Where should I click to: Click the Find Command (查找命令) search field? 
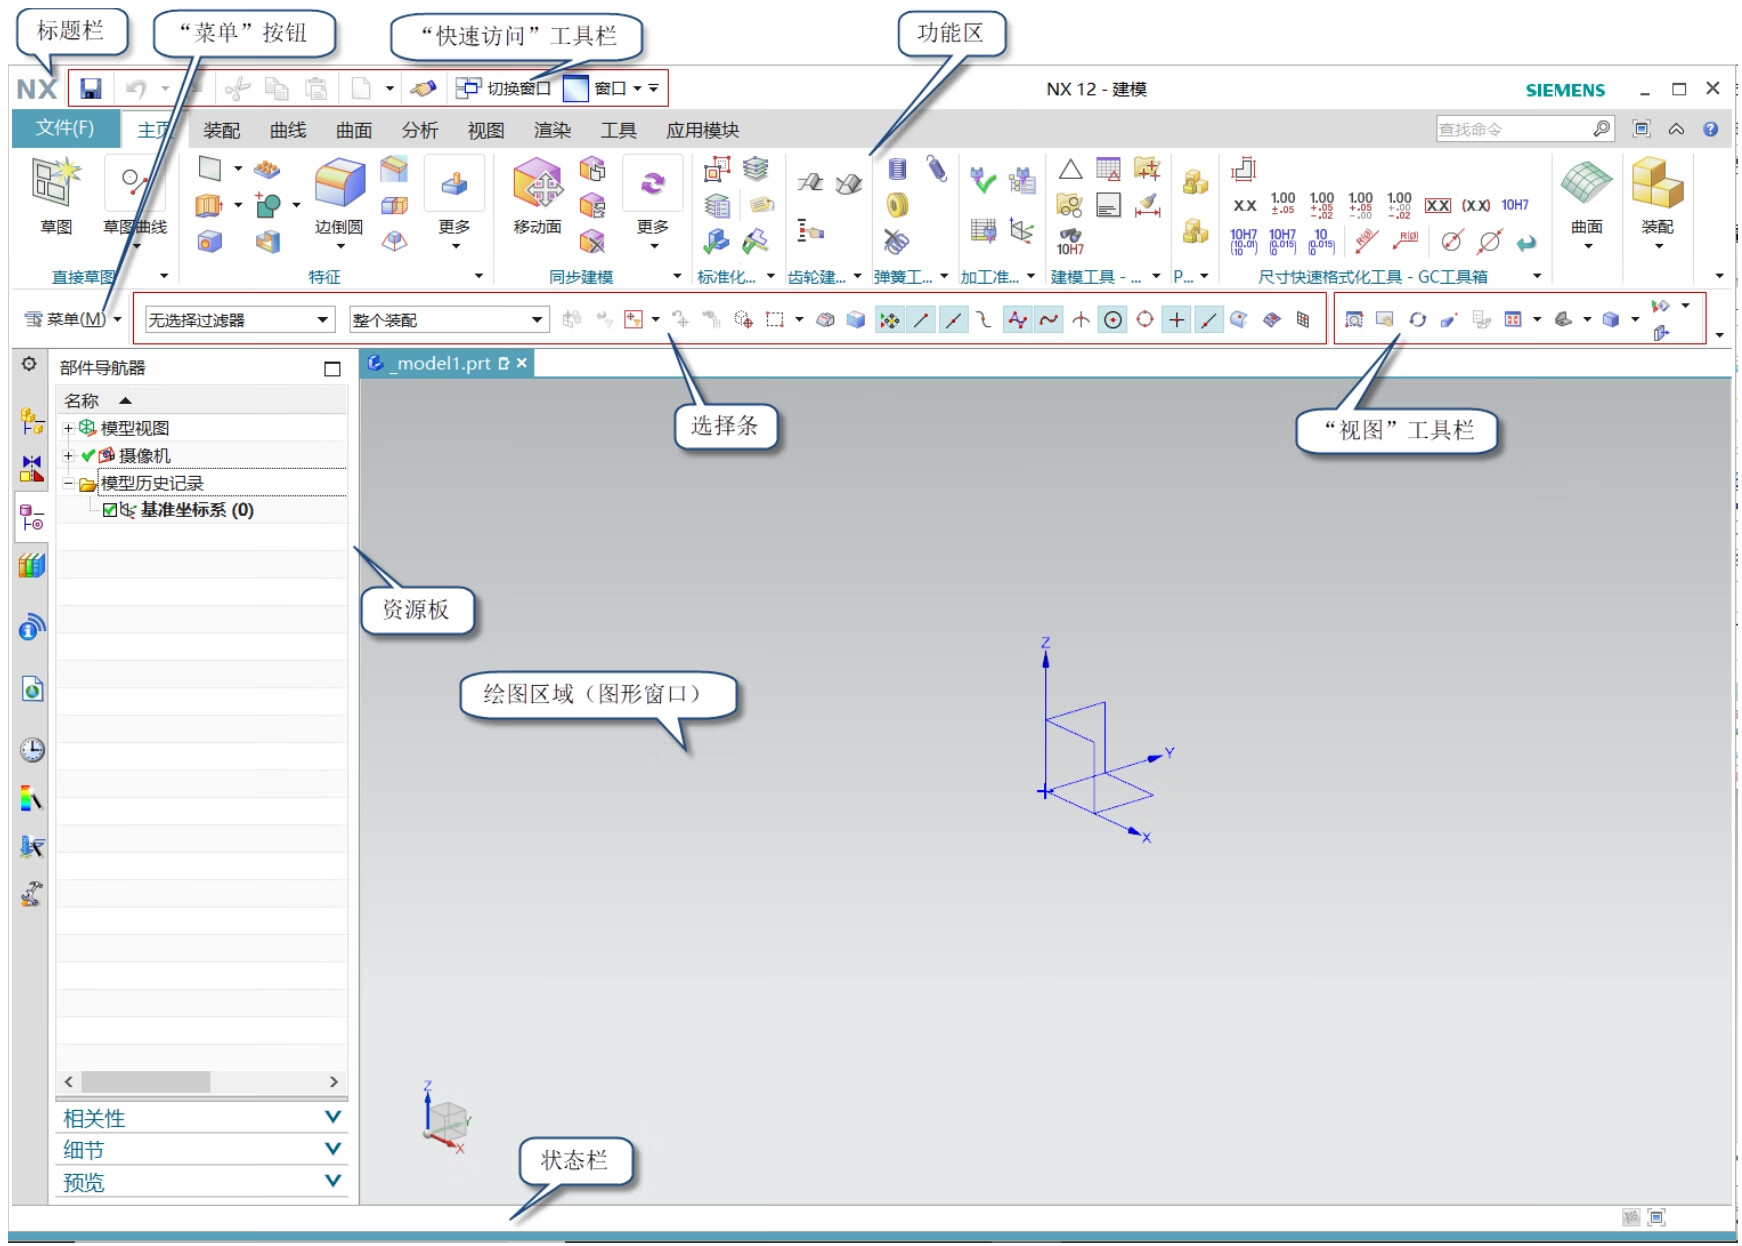point(1513,129)
